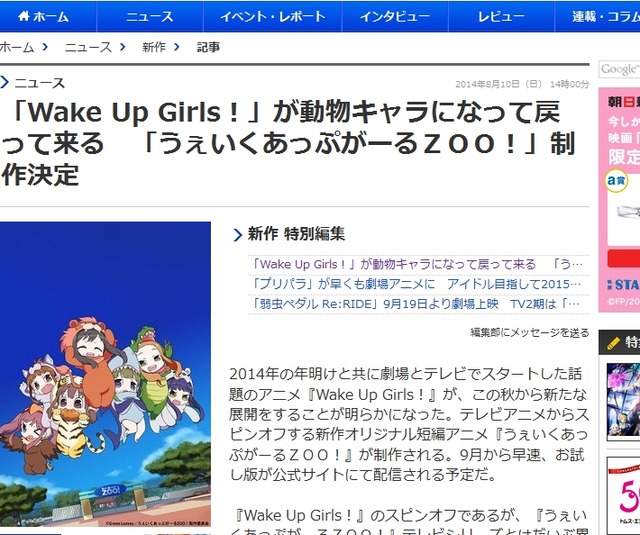Viewport: 640px width, 535px height.
Task: Open the プリパラ 劇場アニメ related link
Action: (416, 284)
